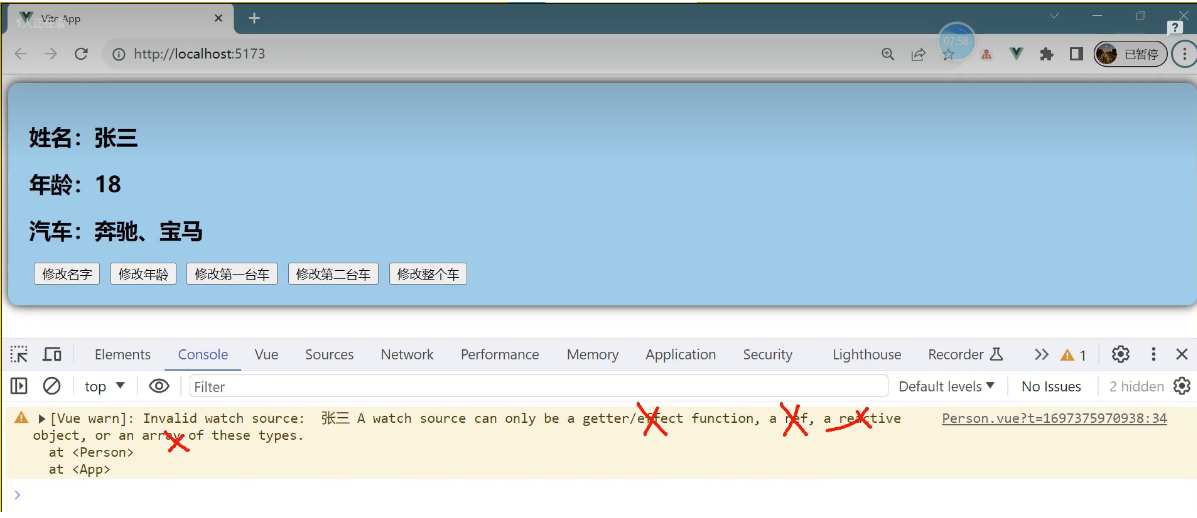Click the 修改第二台车 button
This screenshot has height=518, width=1197.
point(334,274)
